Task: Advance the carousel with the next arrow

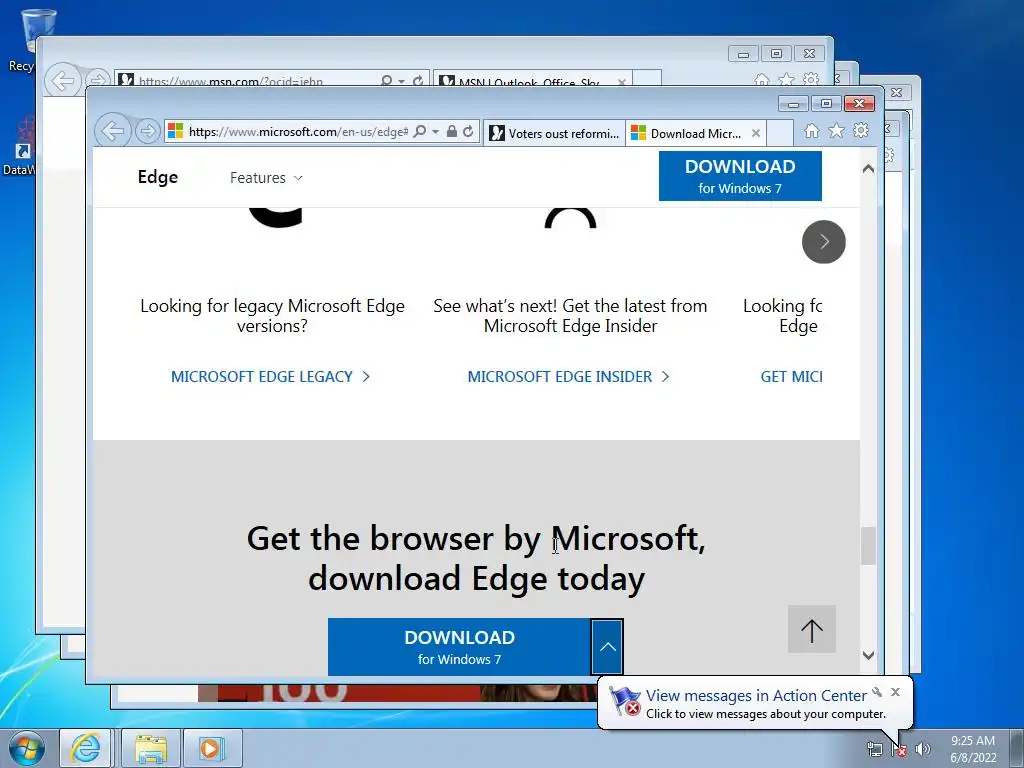Action: (x=824, y=242)
